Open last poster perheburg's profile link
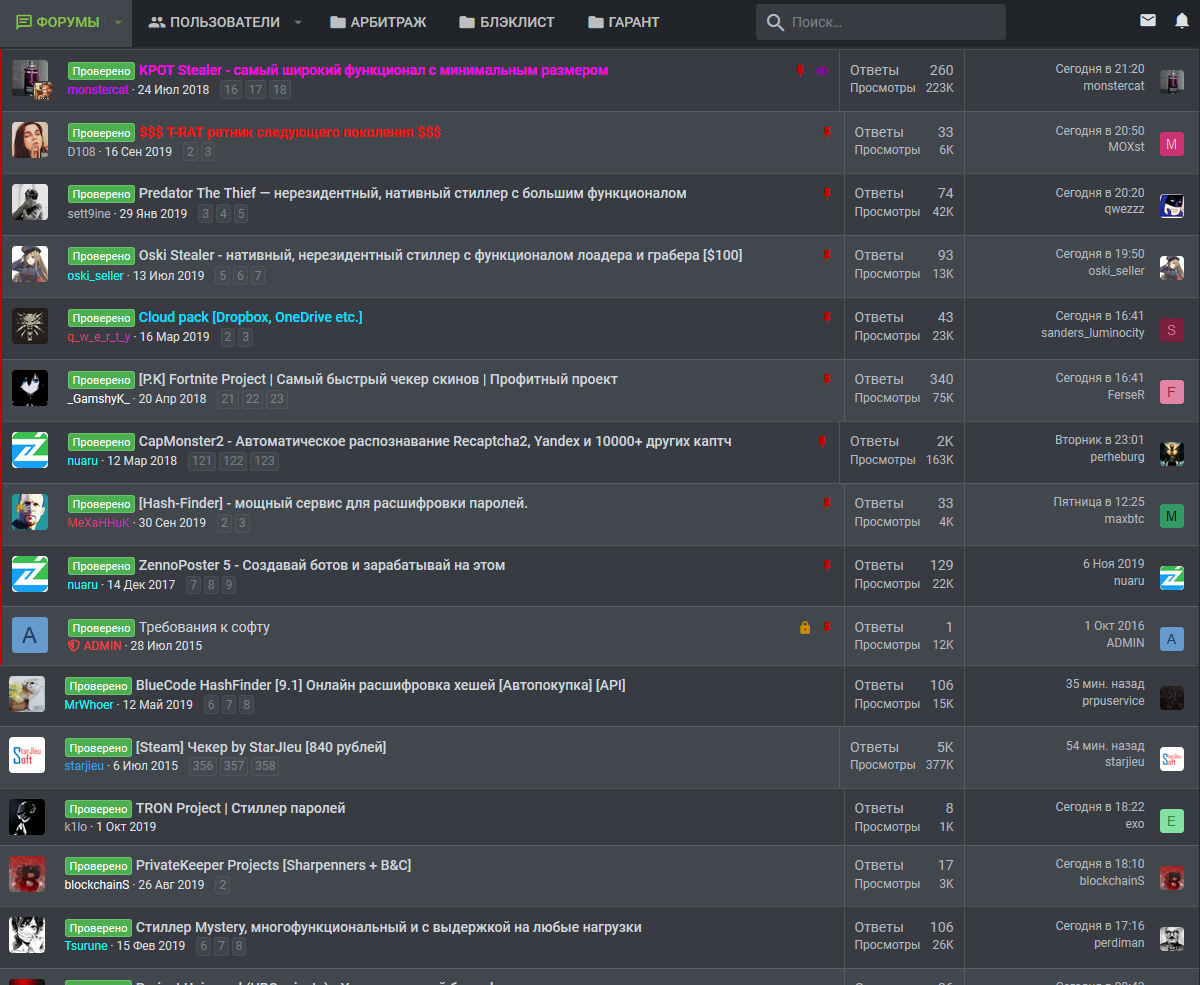Screen dimensions: 1200x985 [1117, 458]
